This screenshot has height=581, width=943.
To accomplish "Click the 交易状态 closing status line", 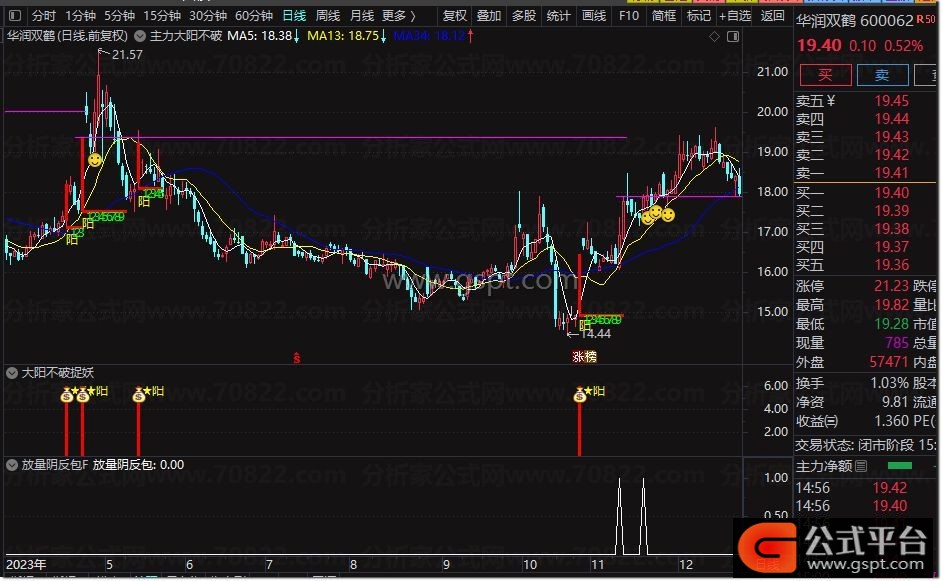I will tap(865, 445).
